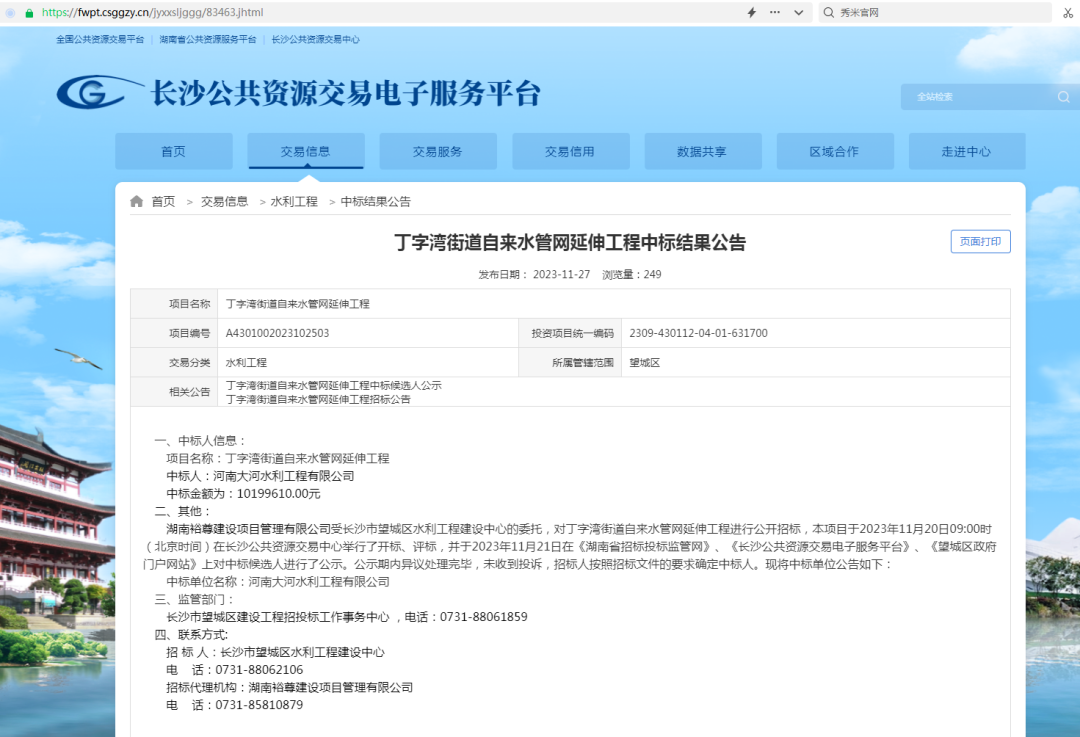The width and height of the screenshot is (1080, 737).
Task: Click the browser search magnifier icon
Action: click(829, 12)
